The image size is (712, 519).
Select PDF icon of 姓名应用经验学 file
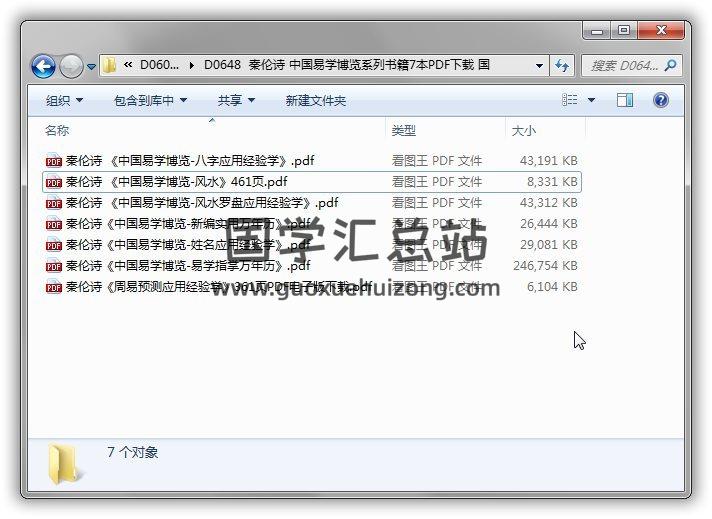coord(54,245)
